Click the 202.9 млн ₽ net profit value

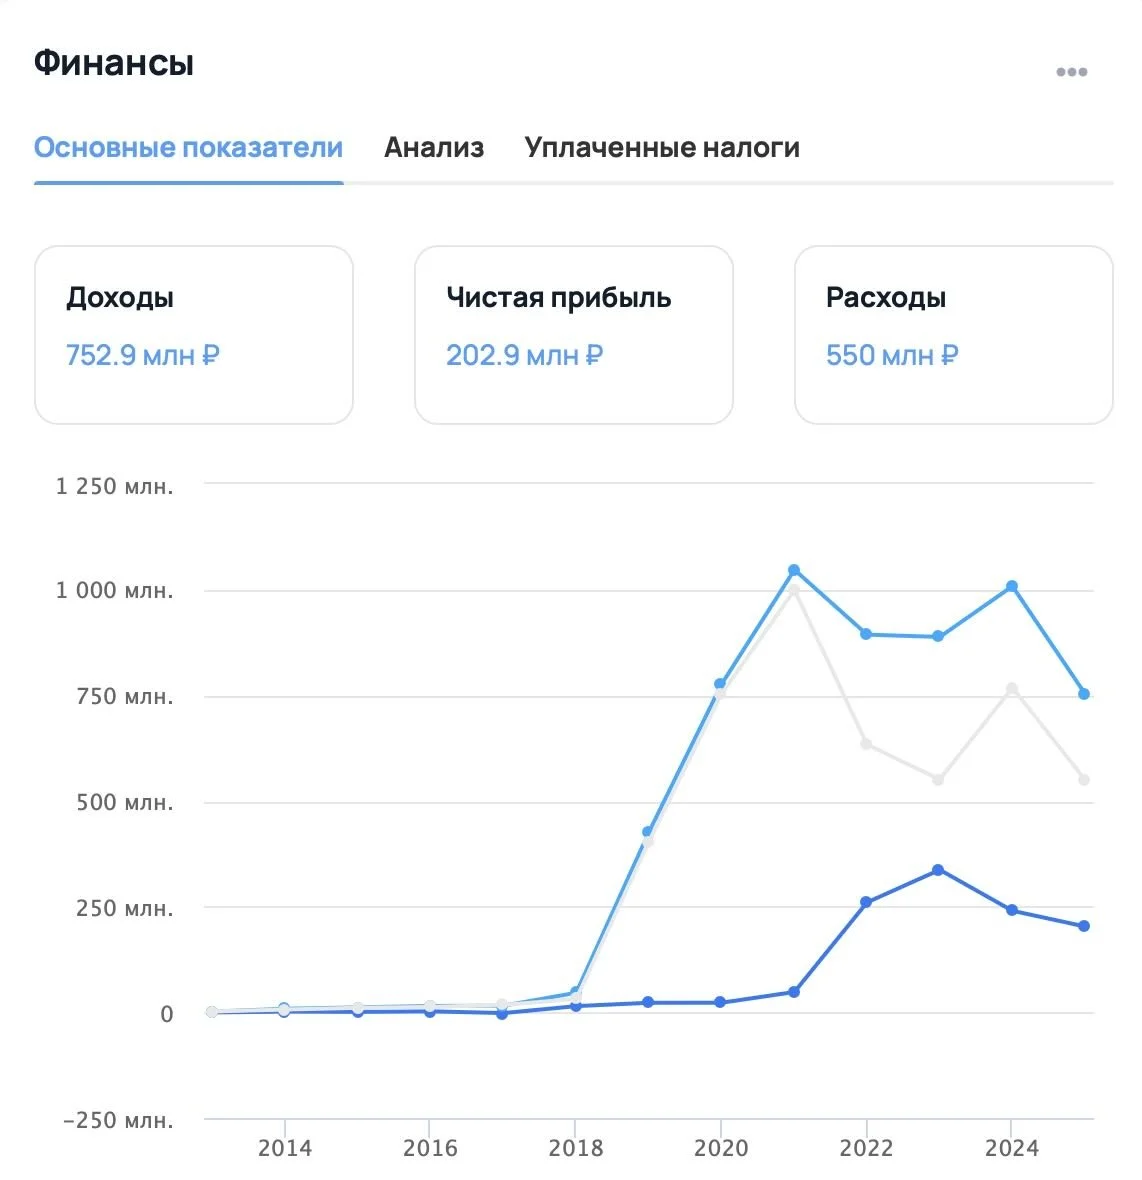click(524, 355)
